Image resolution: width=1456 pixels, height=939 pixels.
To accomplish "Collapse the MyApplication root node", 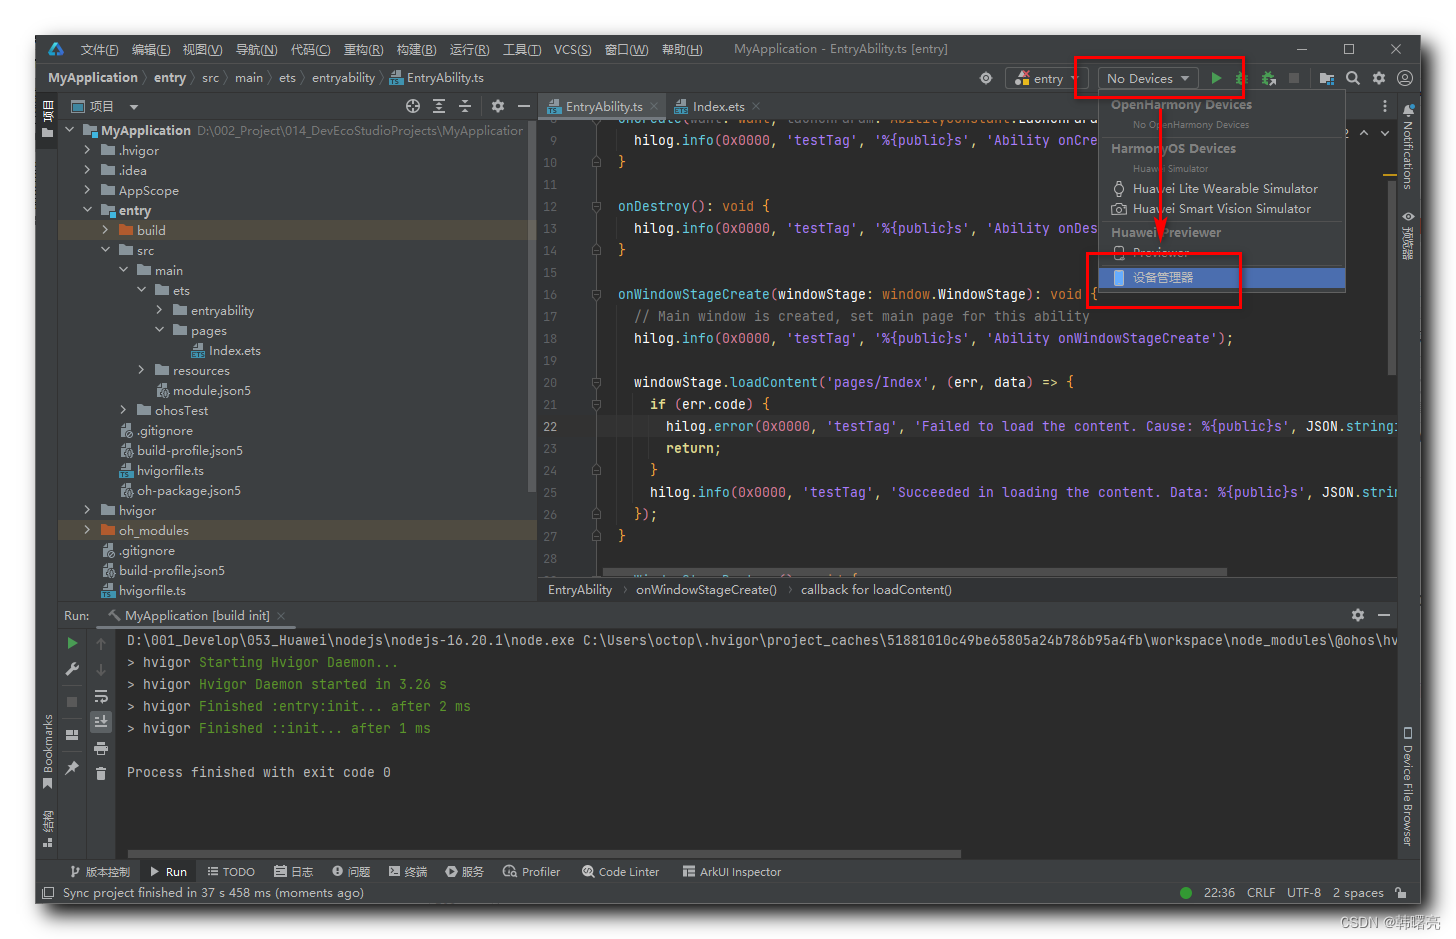I will click(x=70, y=130).
